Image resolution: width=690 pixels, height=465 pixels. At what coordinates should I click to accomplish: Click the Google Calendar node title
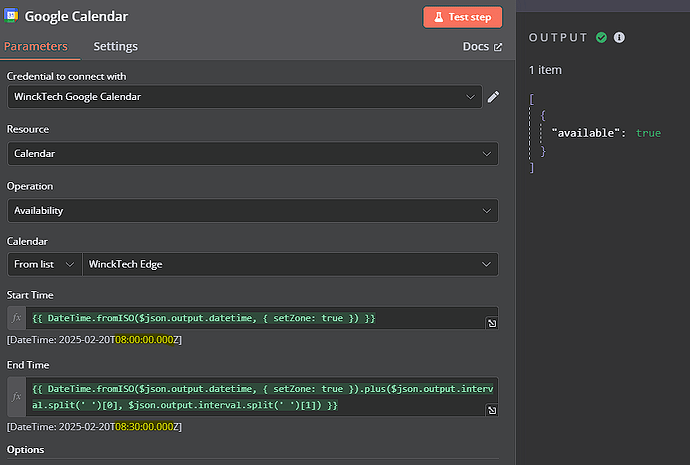point(76,16)
